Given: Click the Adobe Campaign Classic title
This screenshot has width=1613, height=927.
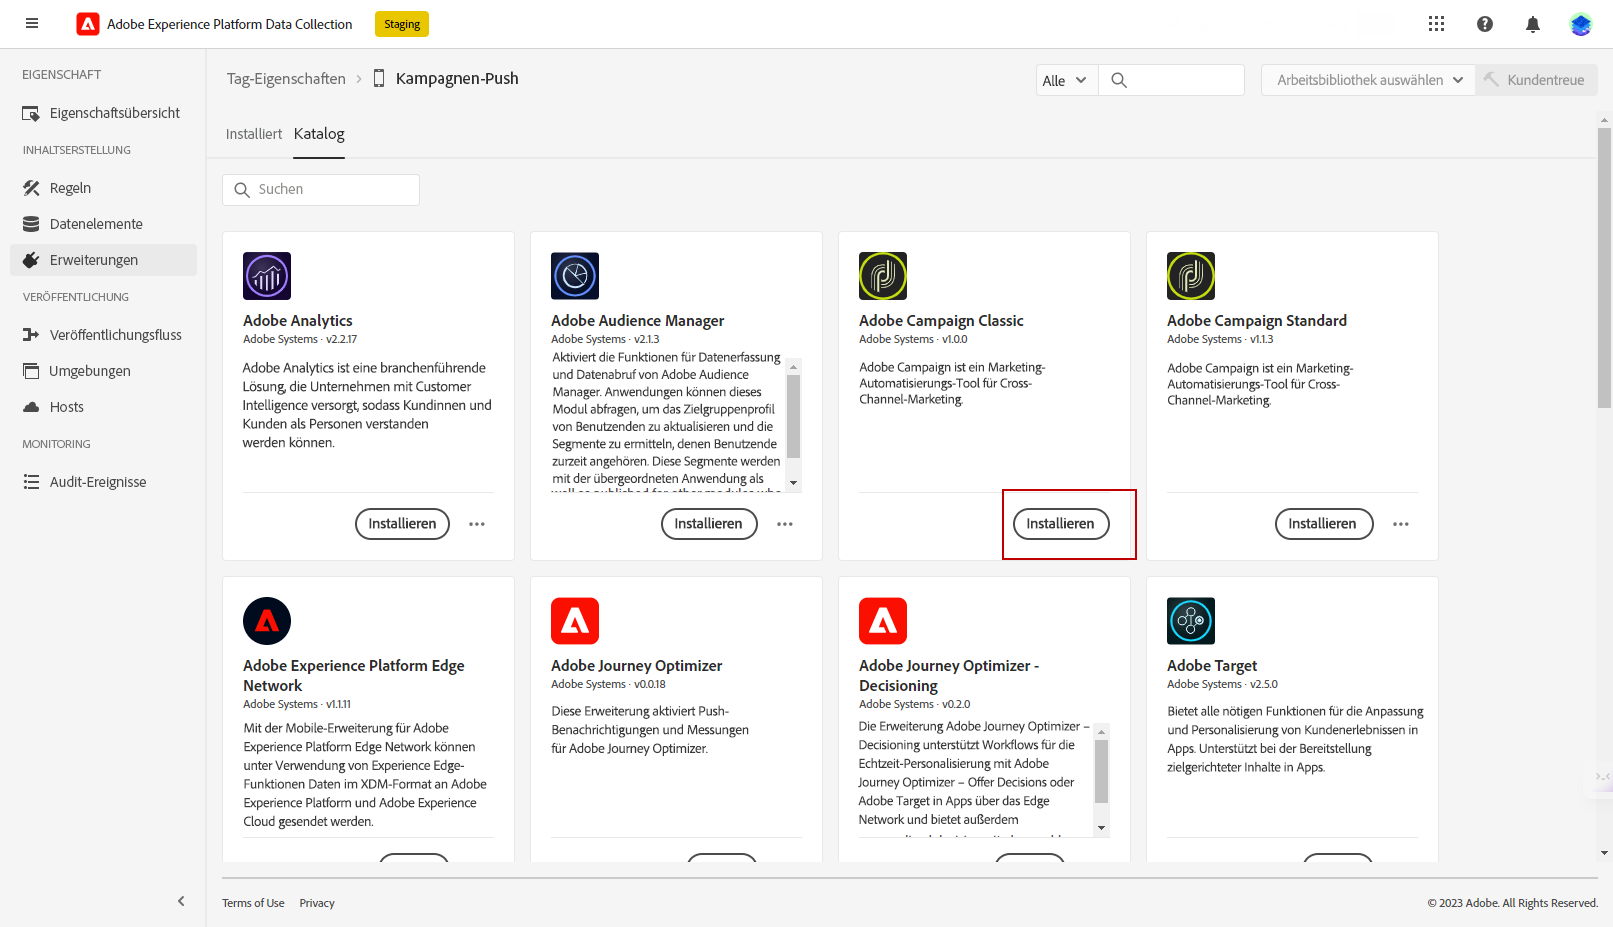Looking at the screenshot, I should (941, 321).
